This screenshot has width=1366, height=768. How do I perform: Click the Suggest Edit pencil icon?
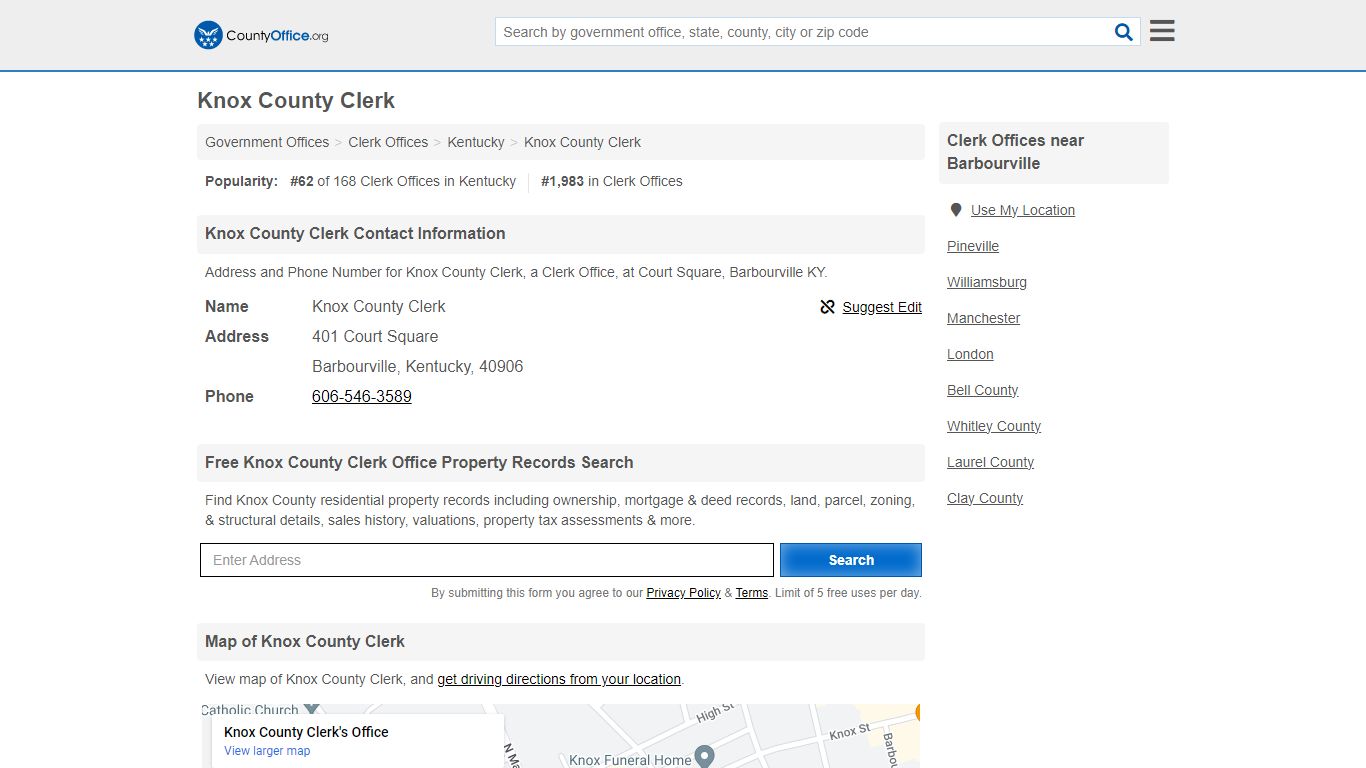[827, 307]
